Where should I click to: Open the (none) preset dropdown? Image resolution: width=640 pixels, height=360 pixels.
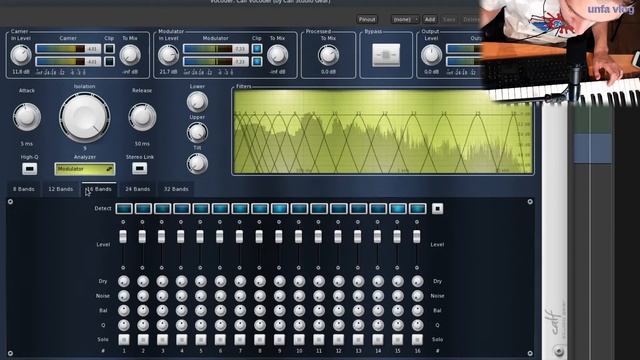pyautogui.click(x=404, y=19)
